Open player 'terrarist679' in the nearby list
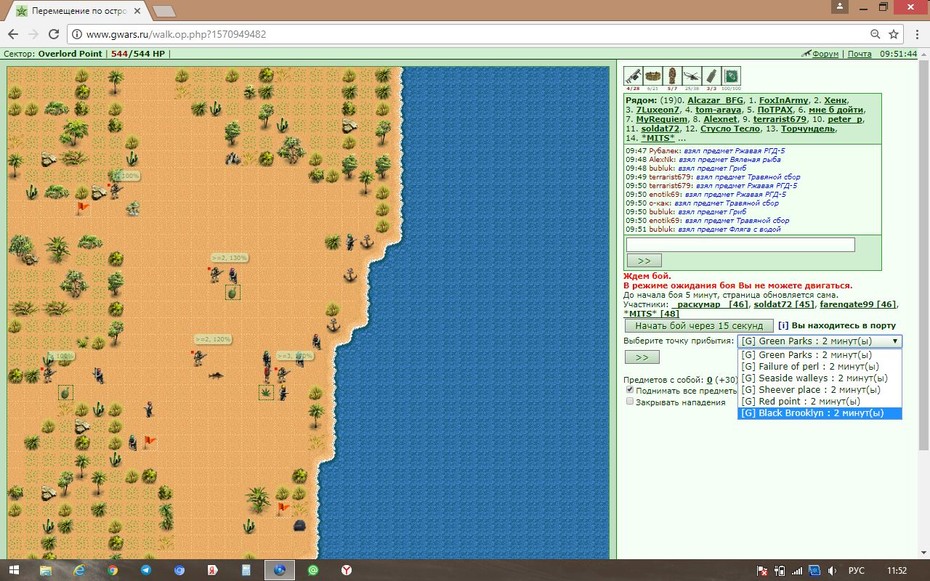This screenshot has height=581, width=930. coord(779,119)
